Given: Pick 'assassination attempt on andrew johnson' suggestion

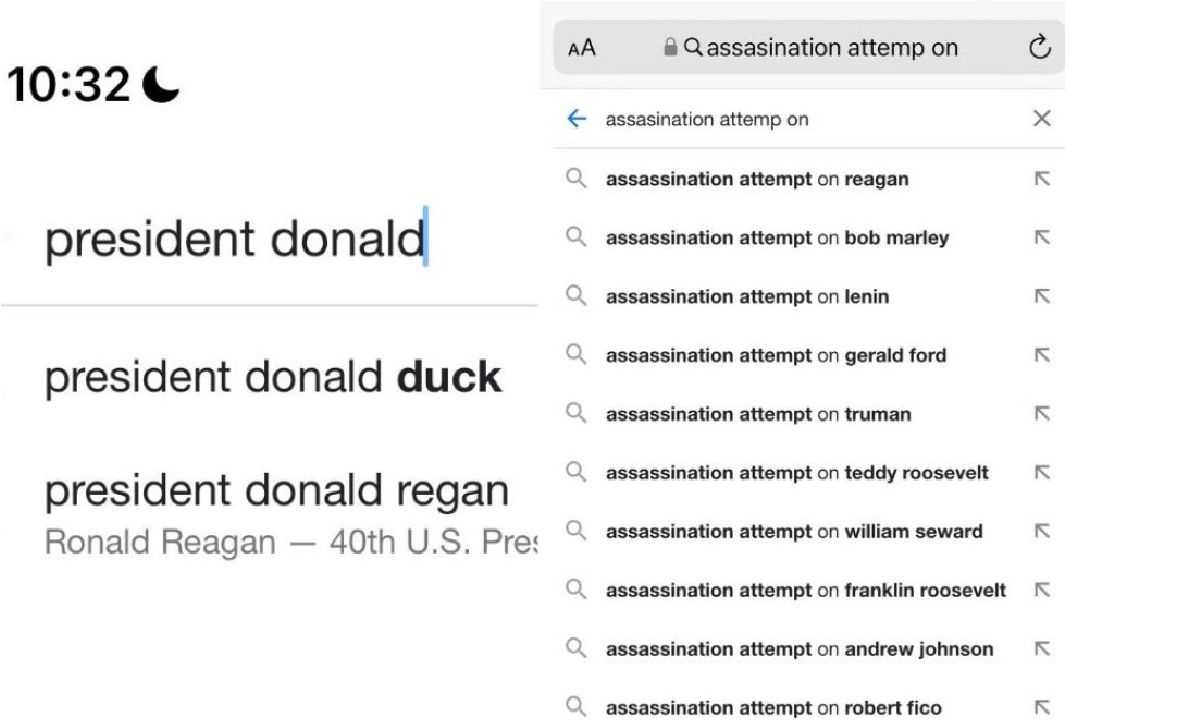Looking at the screenshot, I should 799,650.
